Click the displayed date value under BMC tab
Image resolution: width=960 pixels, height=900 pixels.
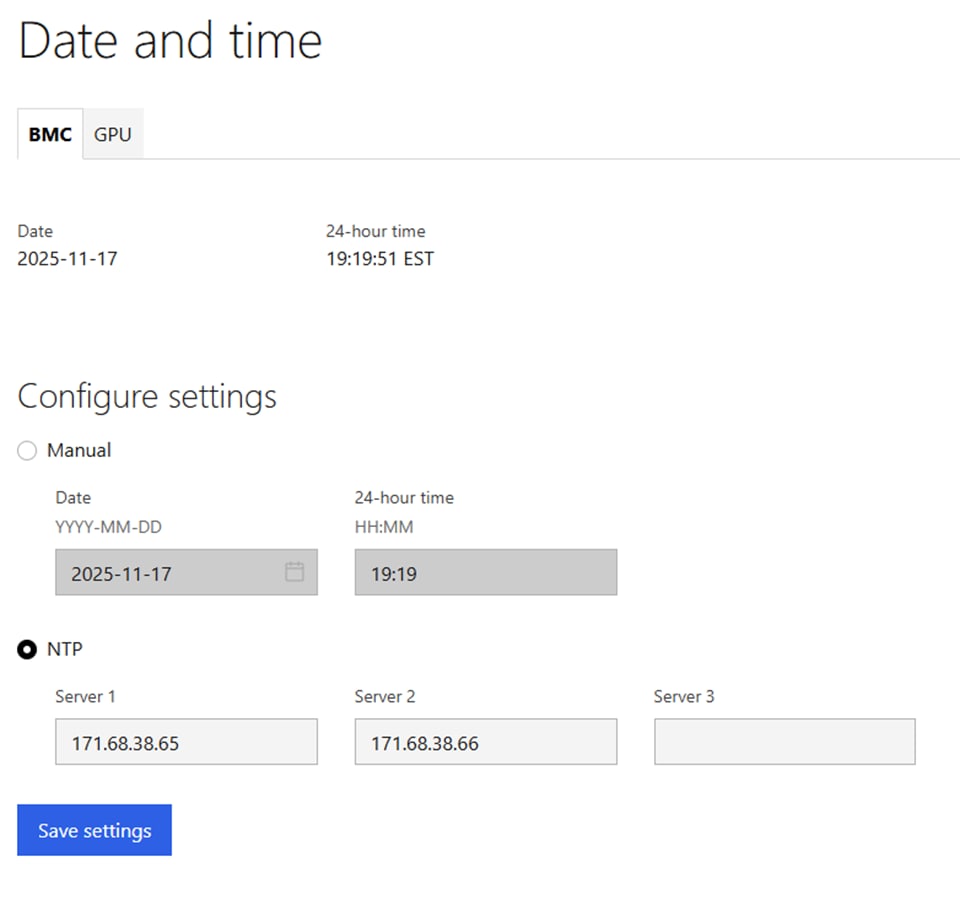[x=67, y=259]
